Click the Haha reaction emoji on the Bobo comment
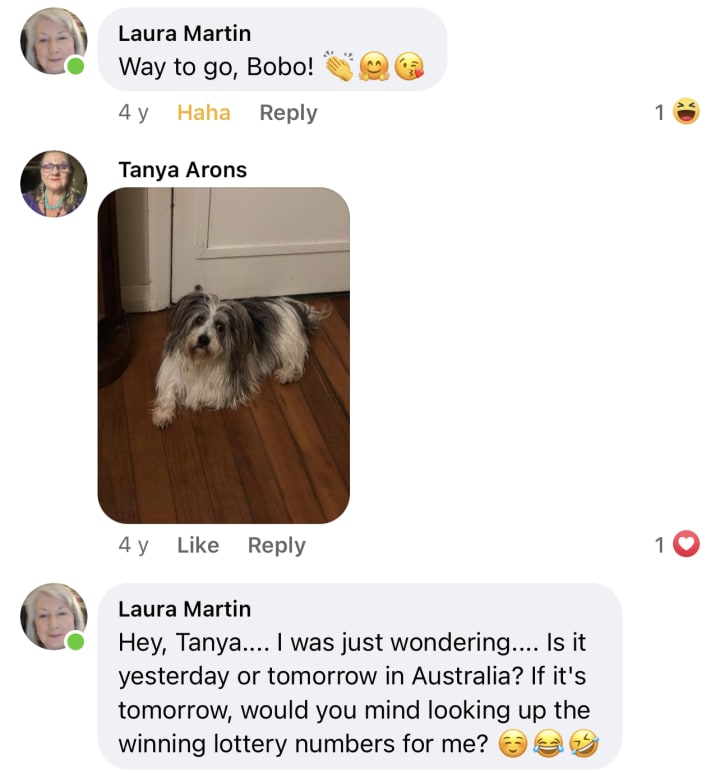 [686, 111]
